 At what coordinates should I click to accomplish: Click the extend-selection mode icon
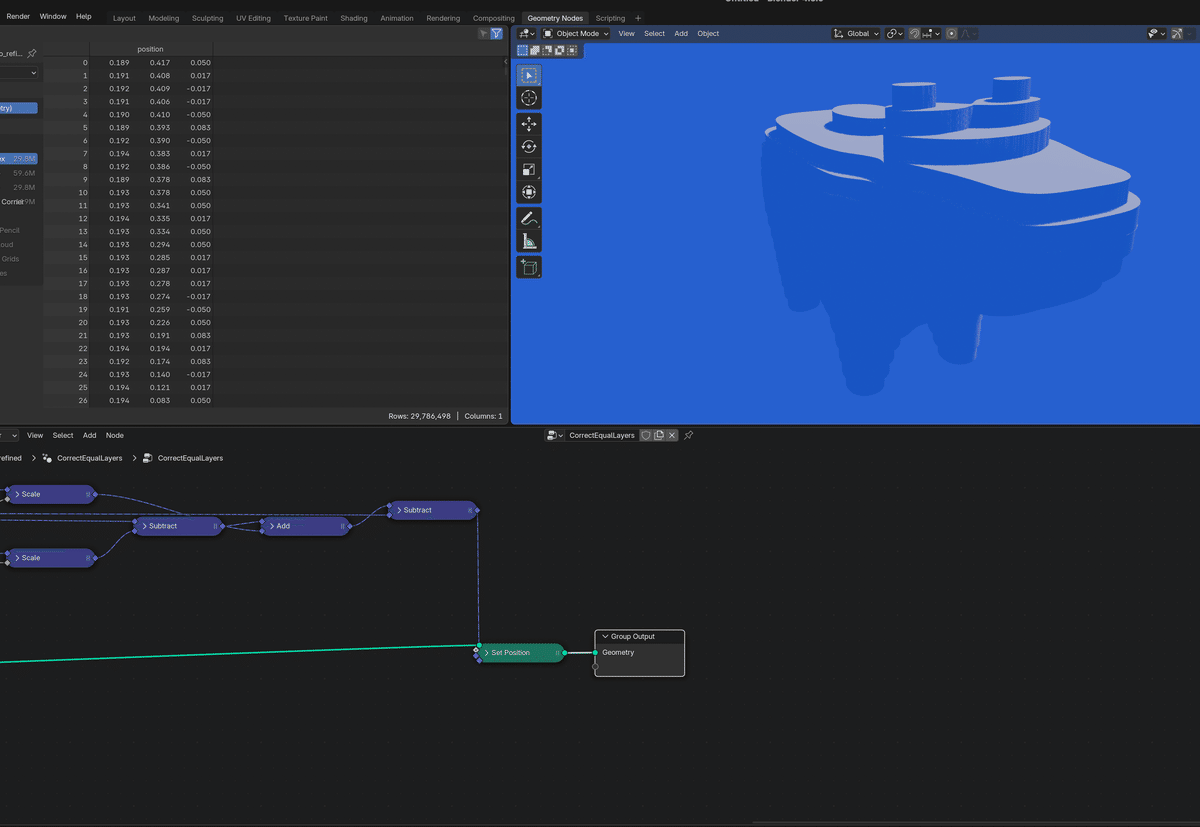[x=535, y=50]
